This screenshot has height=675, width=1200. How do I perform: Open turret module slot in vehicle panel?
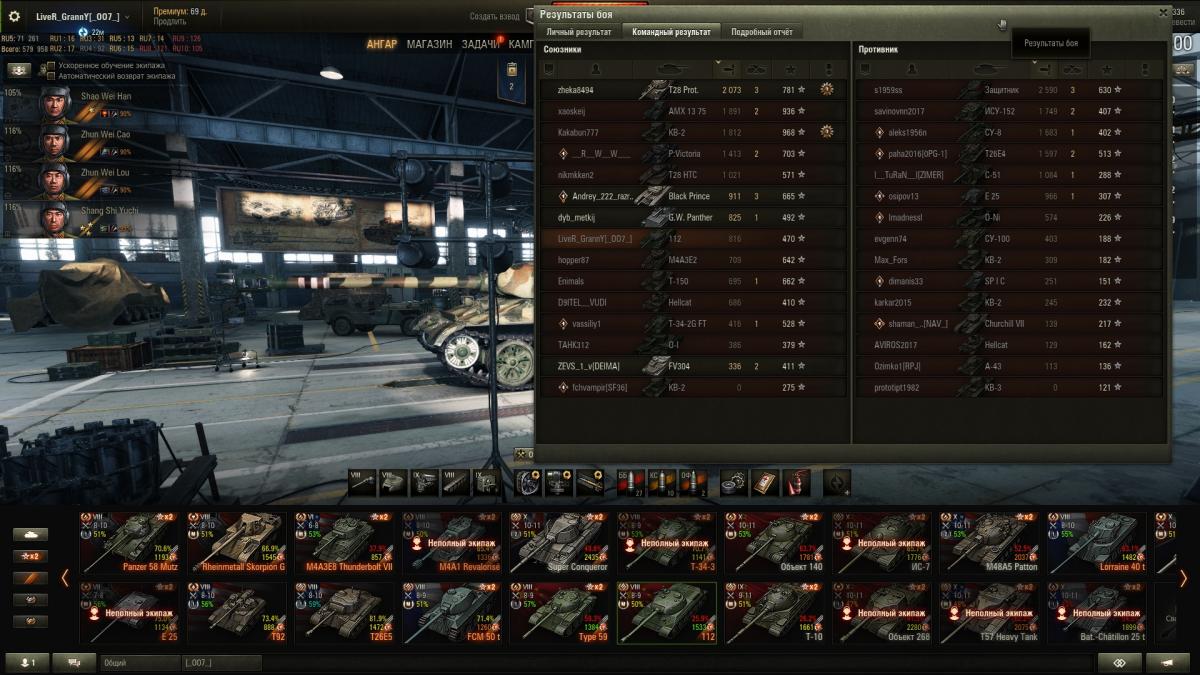393,482
